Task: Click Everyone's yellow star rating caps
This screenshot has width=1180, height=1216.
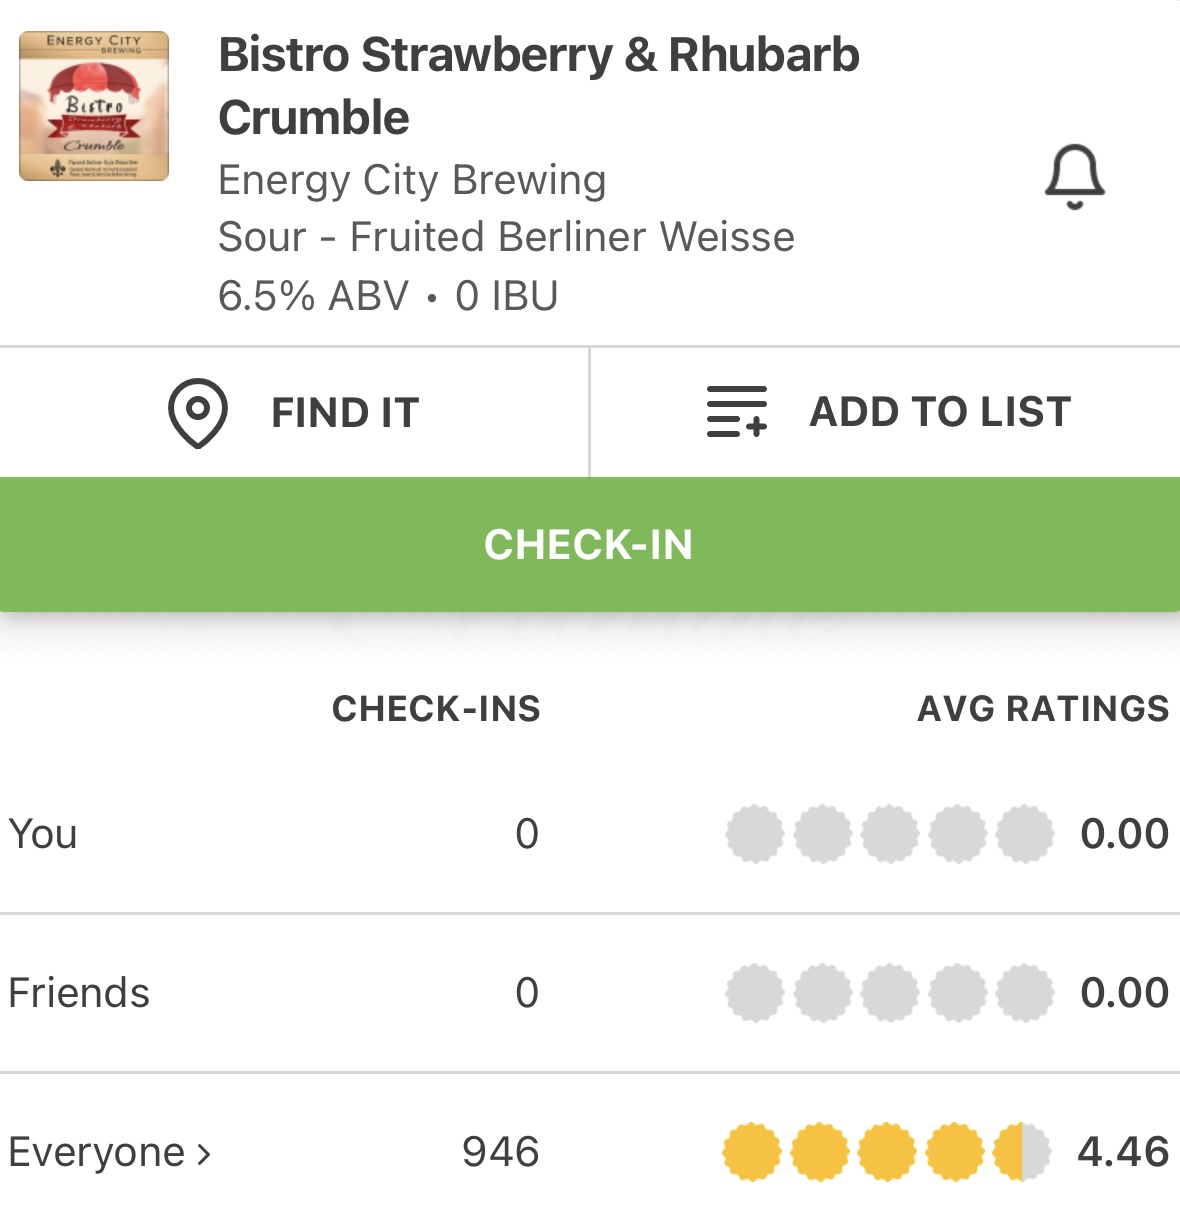Action: pos(886,1152)
